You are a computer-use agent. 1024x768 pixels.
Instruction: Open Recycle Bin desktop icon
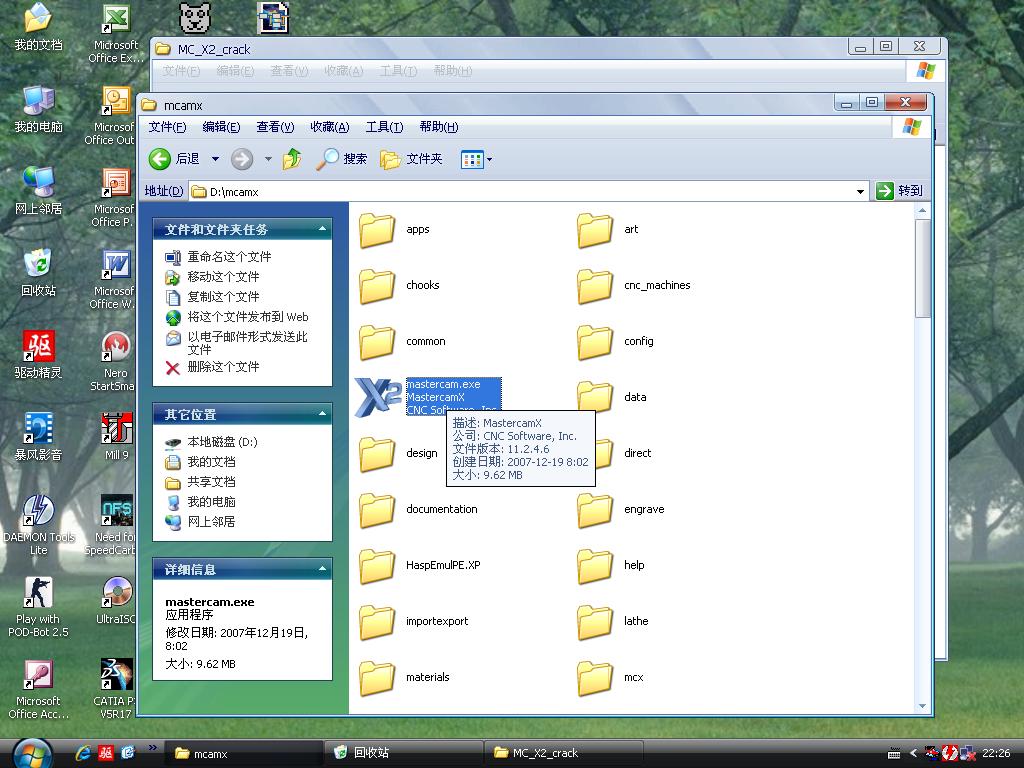pos(38,273)
